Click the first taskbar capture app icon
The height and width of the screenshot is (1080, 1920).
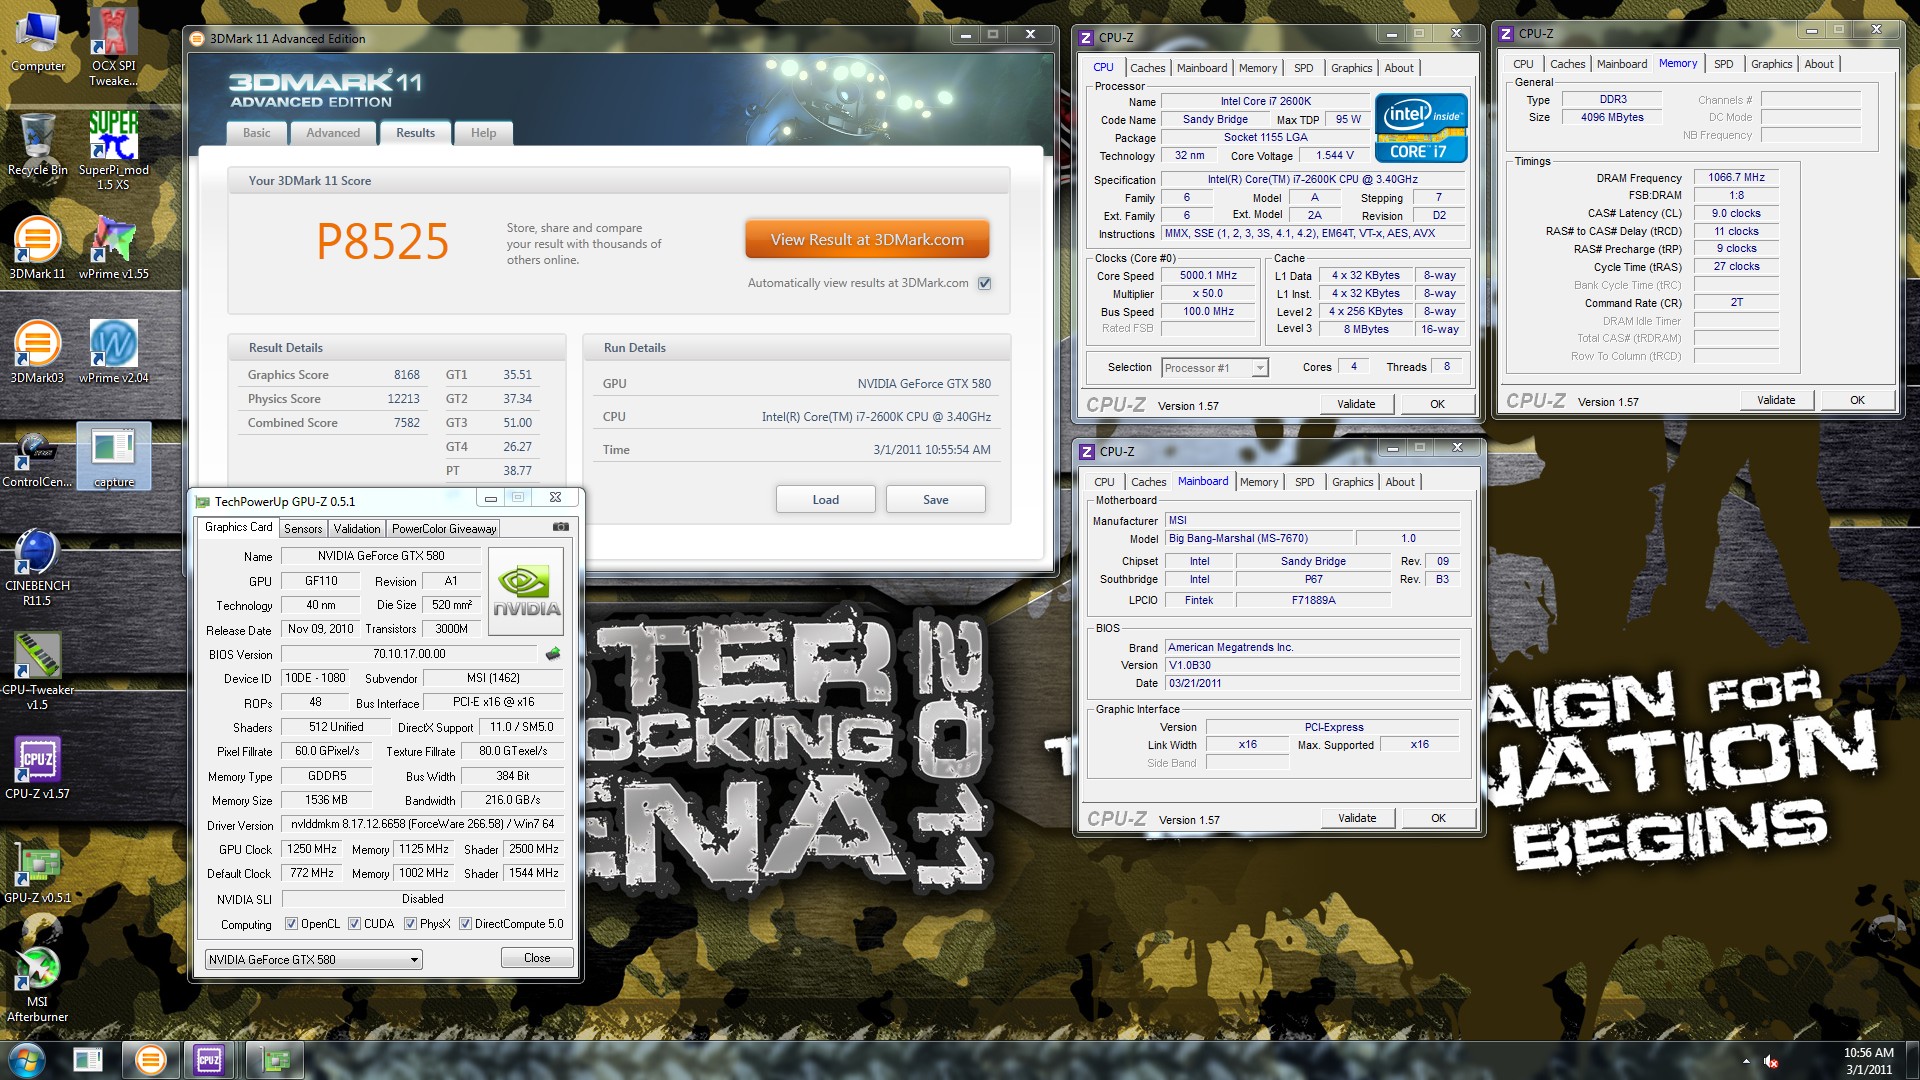coord(88,1060)
